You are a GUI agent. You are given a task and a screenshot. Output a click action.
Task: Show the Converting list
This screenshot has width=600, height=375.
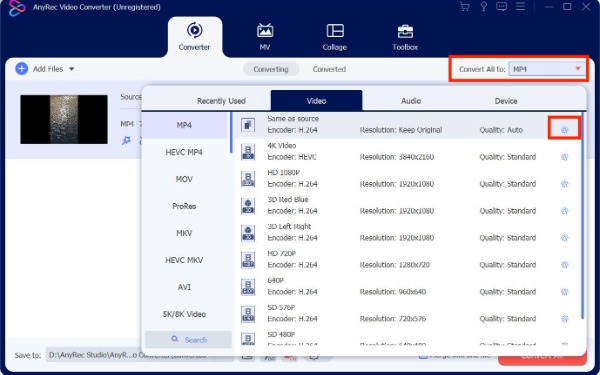pos(271,69)
